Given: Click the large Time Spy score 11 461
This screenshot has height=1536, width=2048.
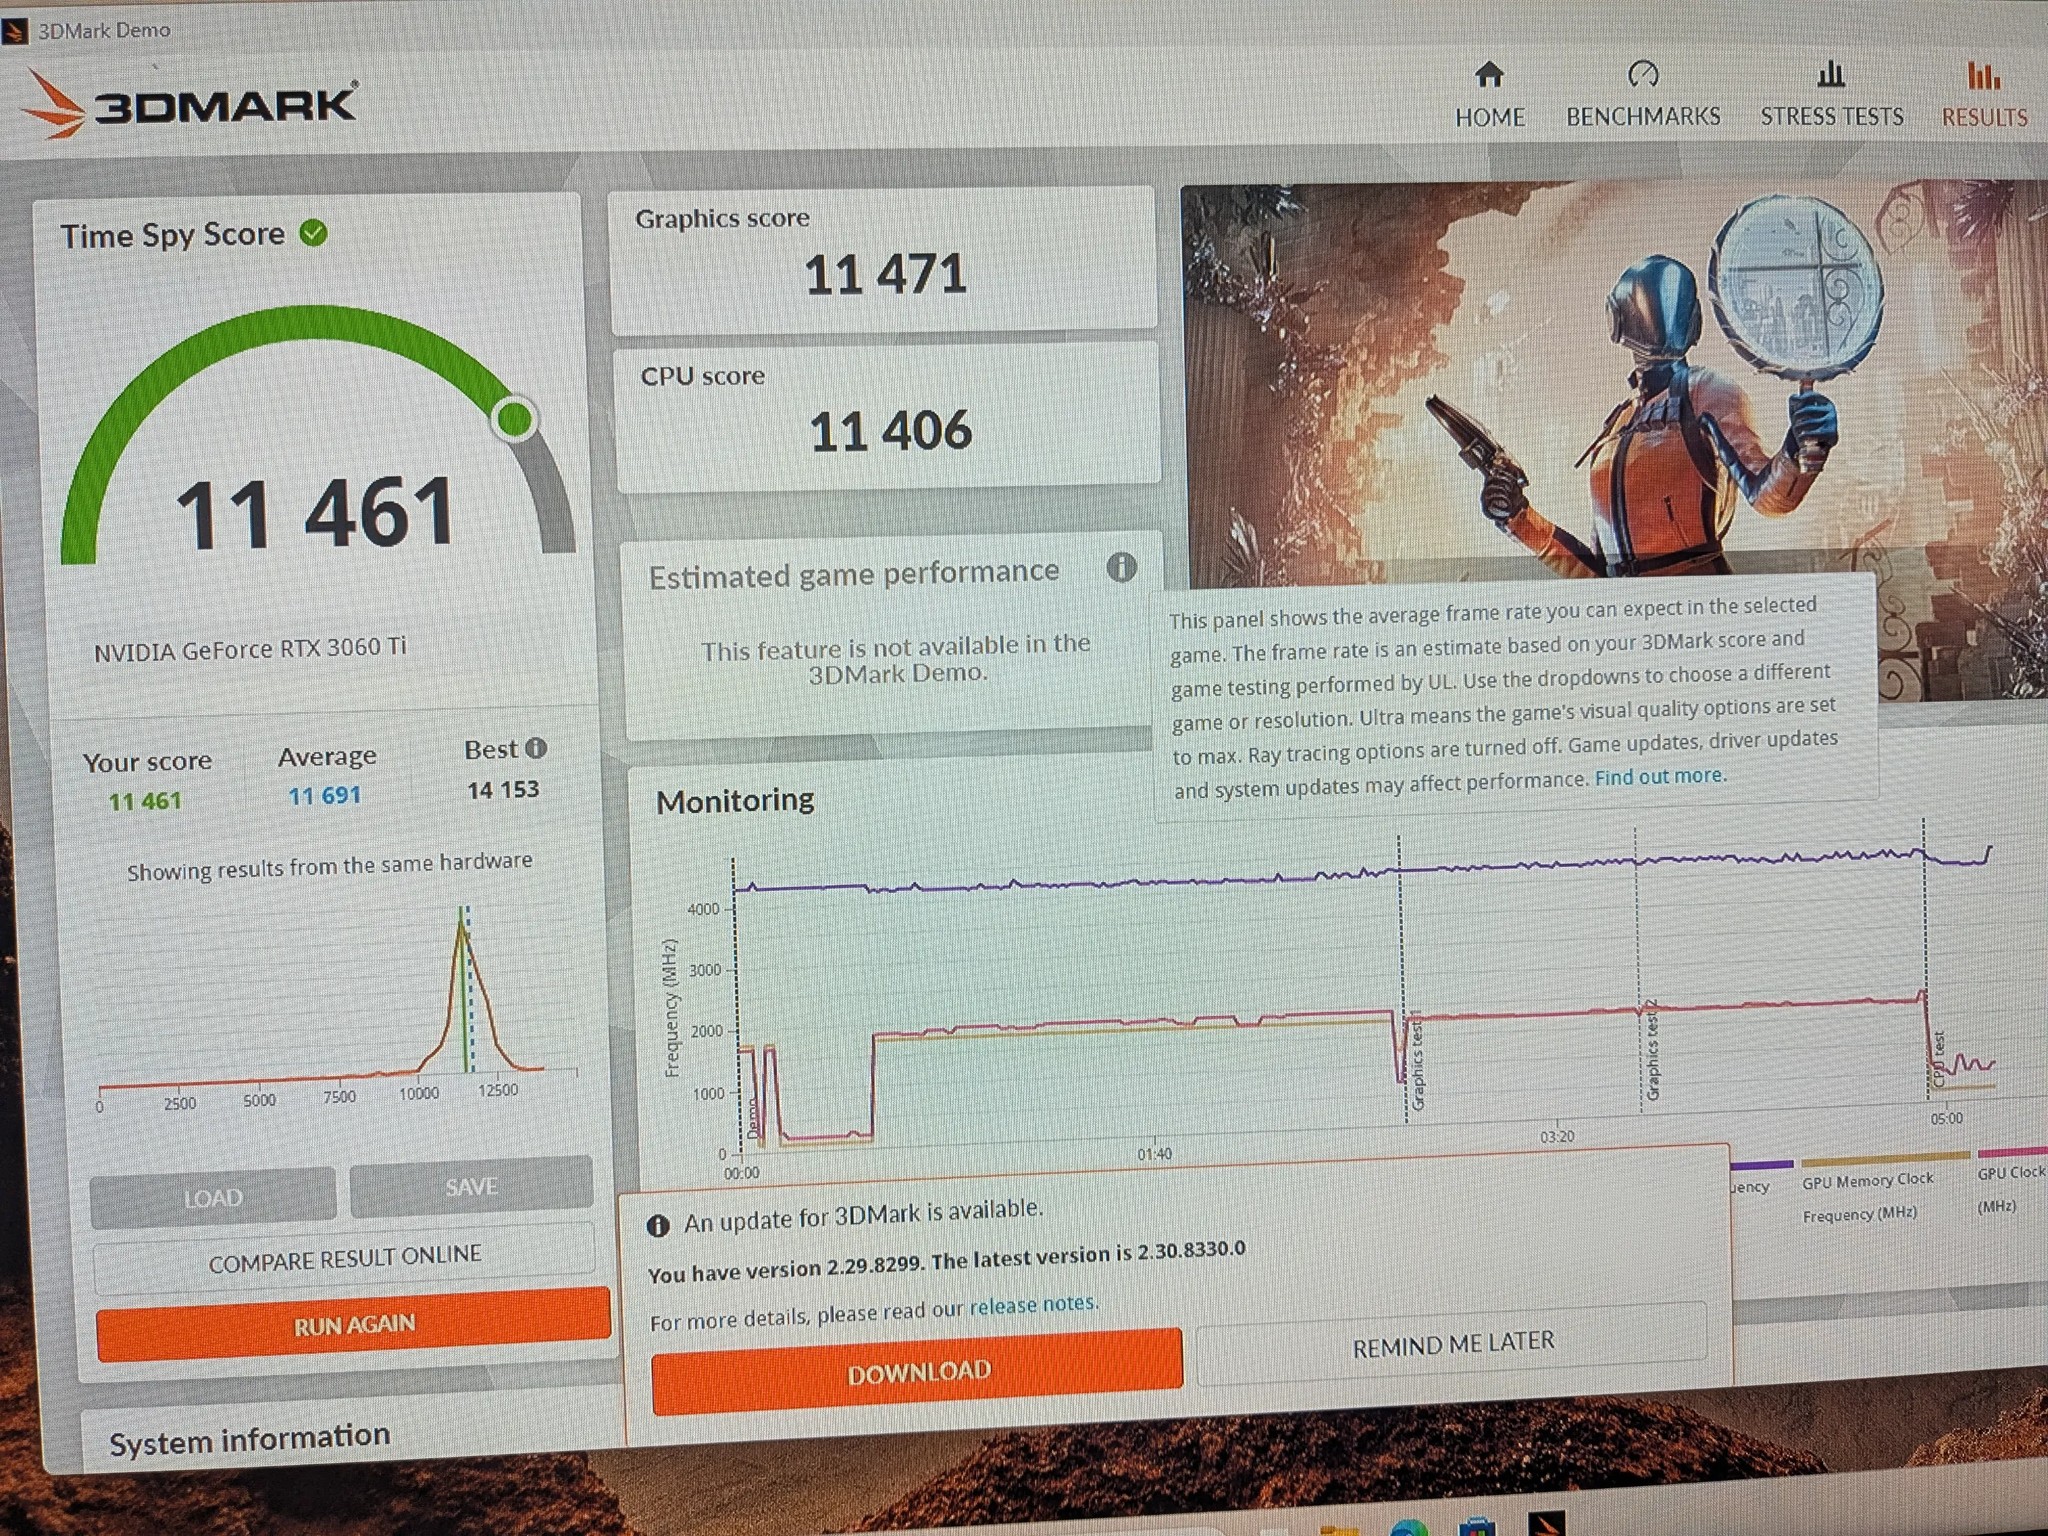Looking at the screenshot, I should point(315,513).
